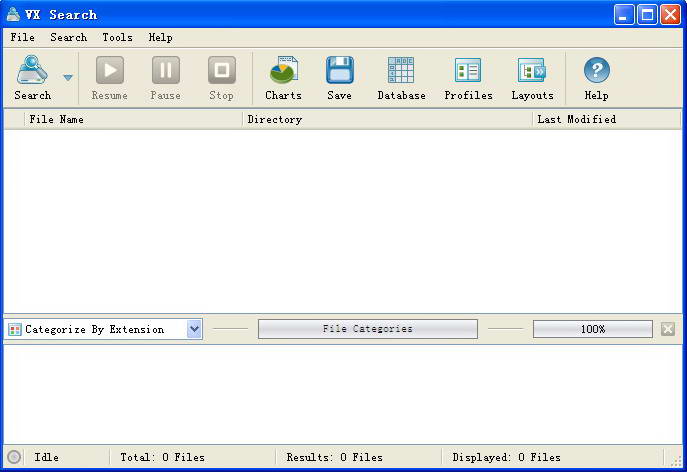Save results with the floppy disk icon

click(340, 78)
